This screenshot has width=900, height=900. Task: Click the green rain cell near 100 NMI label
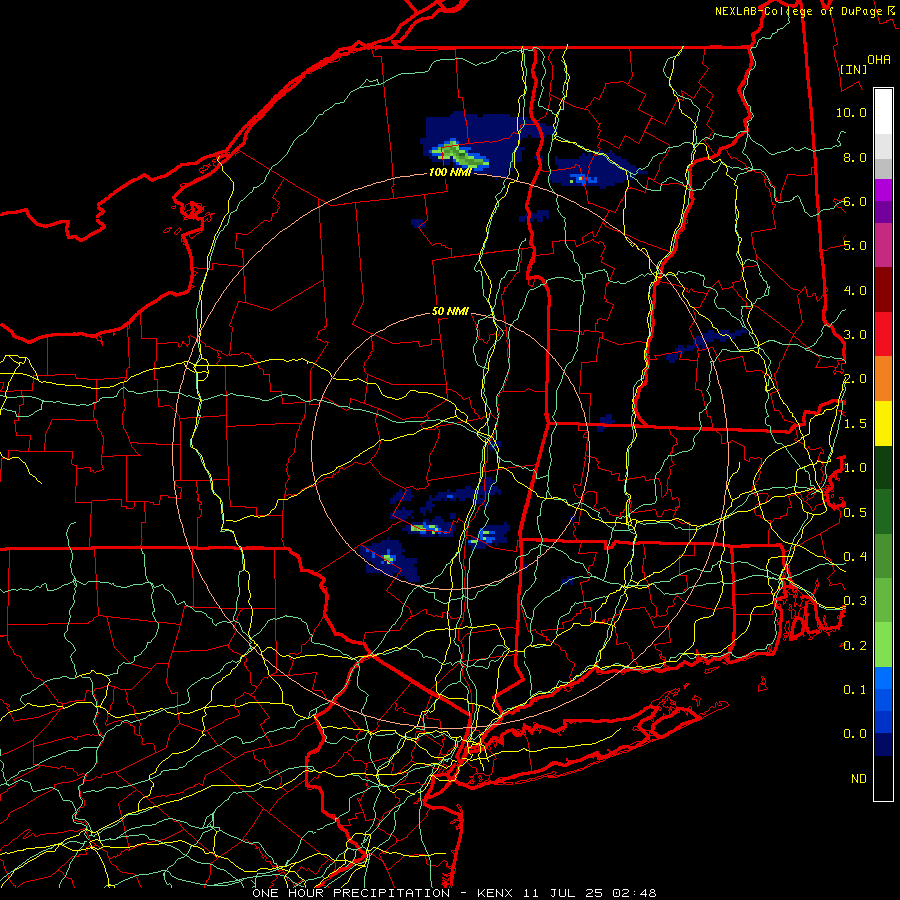pyautogui.click(x=459, y=155)
